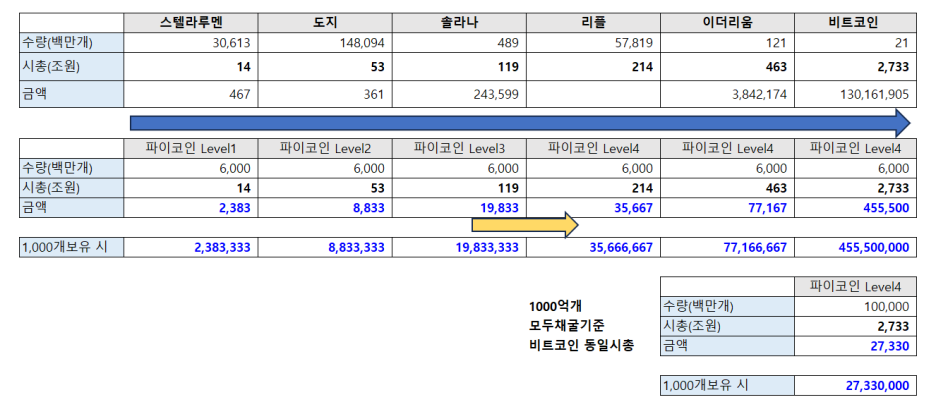Viewport: 936px width, 414px height.
Task: Click the 1000억개 note text
Action: point(555,307)
